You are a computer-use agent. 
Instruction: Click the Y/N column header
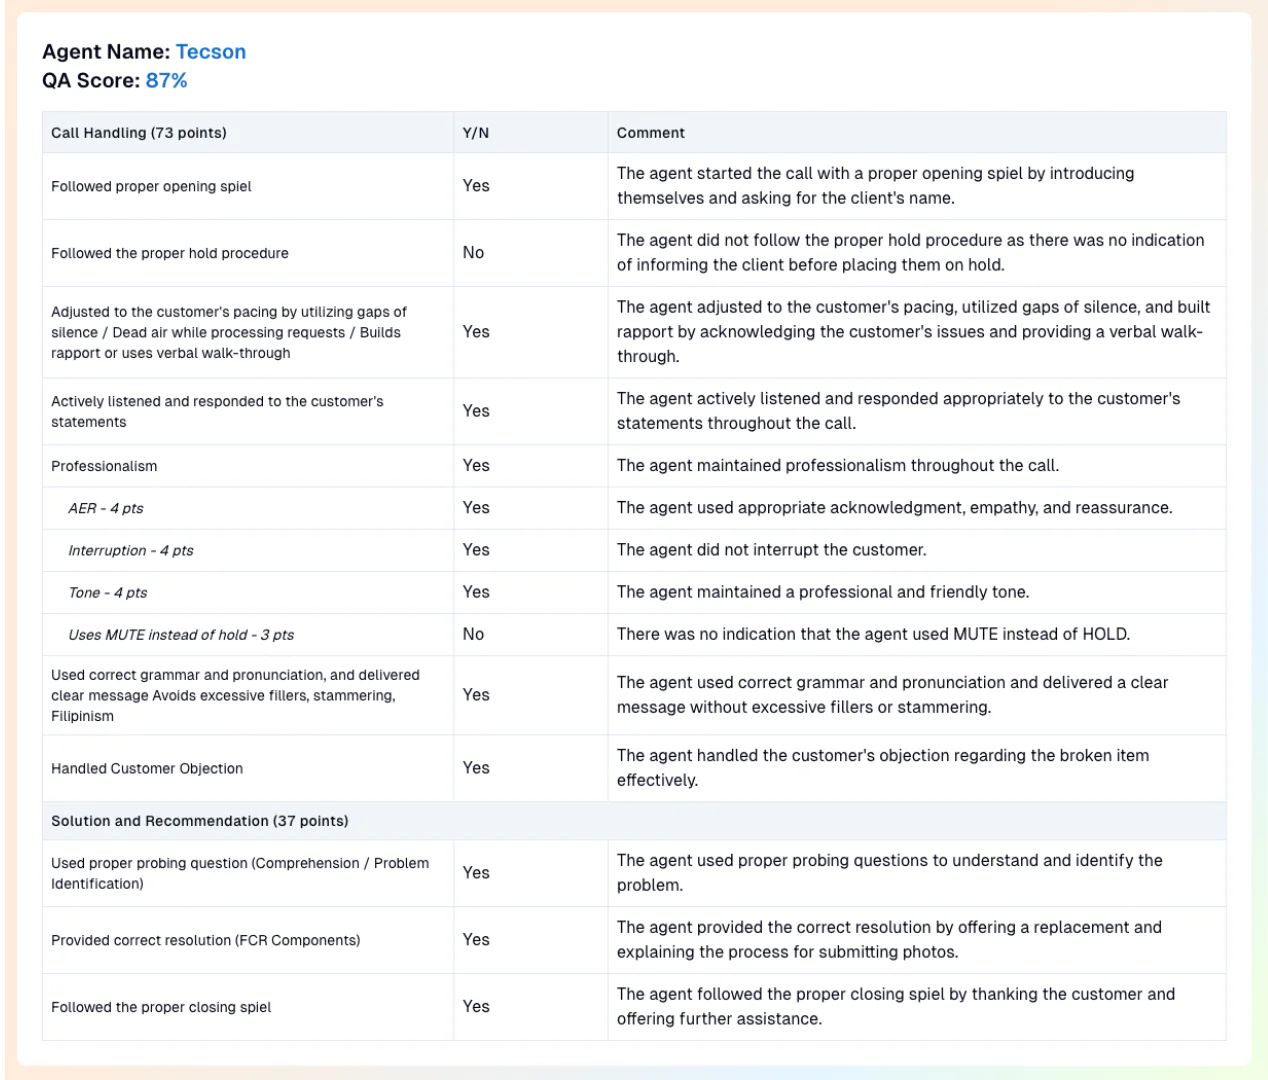tap(476, 133)
